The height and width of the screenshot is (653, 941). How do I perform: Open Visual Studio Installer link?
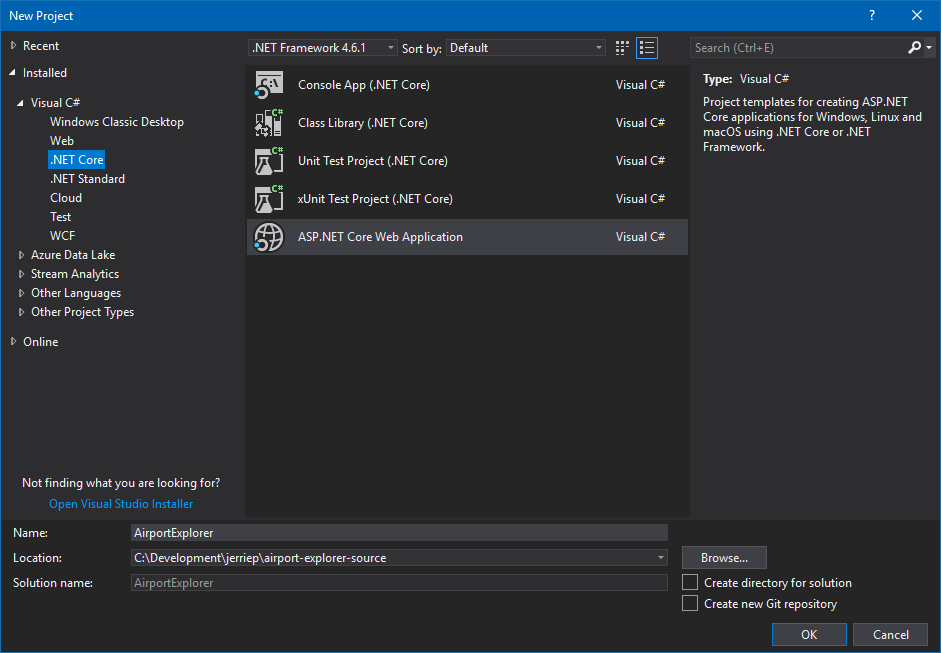[x=121, y=504]
